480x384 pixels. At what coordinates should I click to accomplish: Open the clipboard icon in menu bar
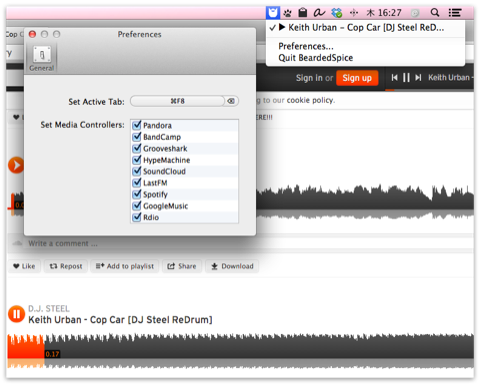click(303, 13)
